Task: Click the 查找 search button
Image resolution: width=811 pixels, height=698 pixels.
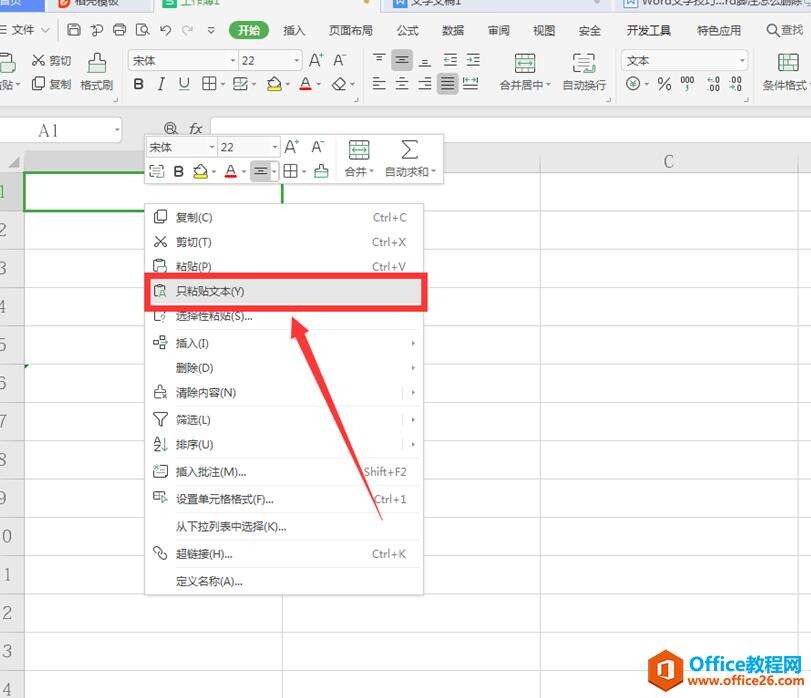Action: [x=785, y=30]
